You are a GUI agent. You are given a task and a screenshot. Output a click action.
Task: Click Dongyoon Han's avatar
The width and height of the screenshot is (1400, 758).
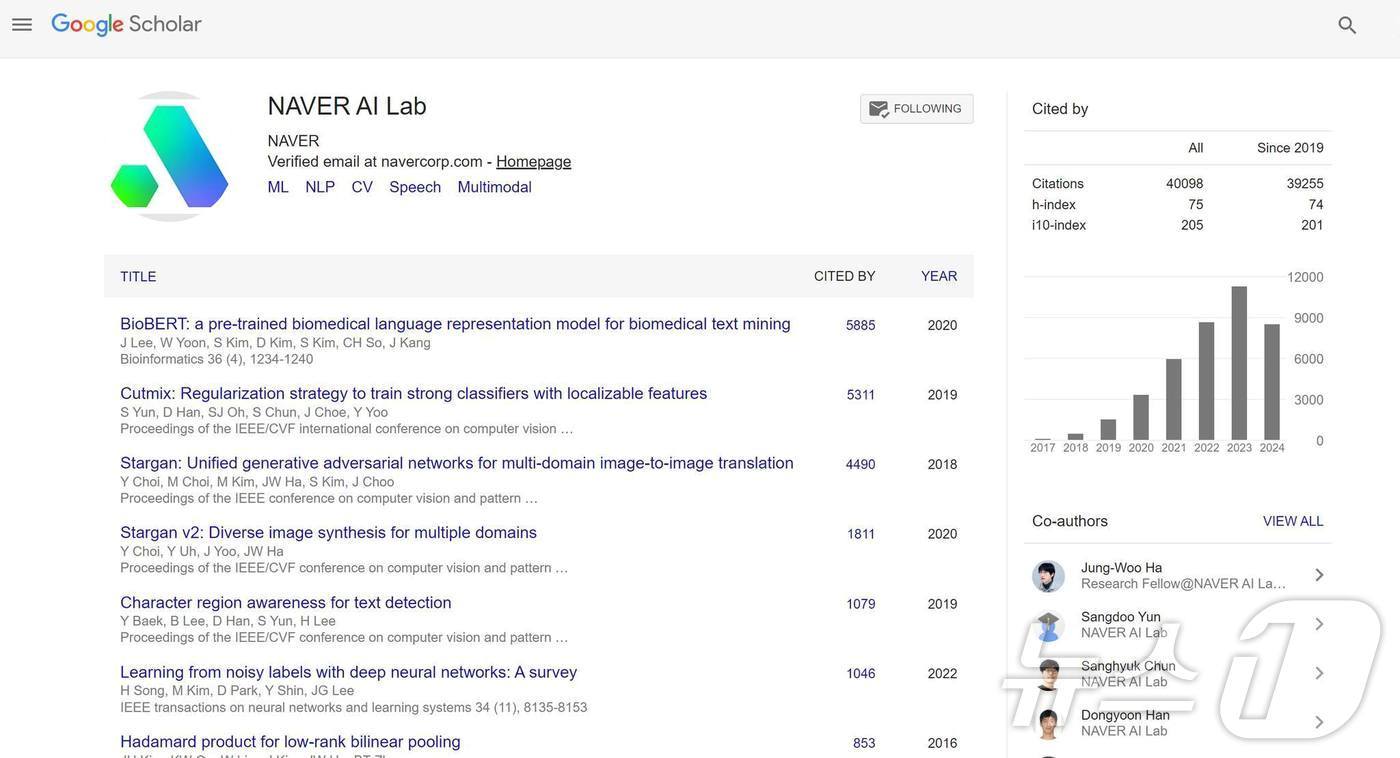click(1048, 723)
